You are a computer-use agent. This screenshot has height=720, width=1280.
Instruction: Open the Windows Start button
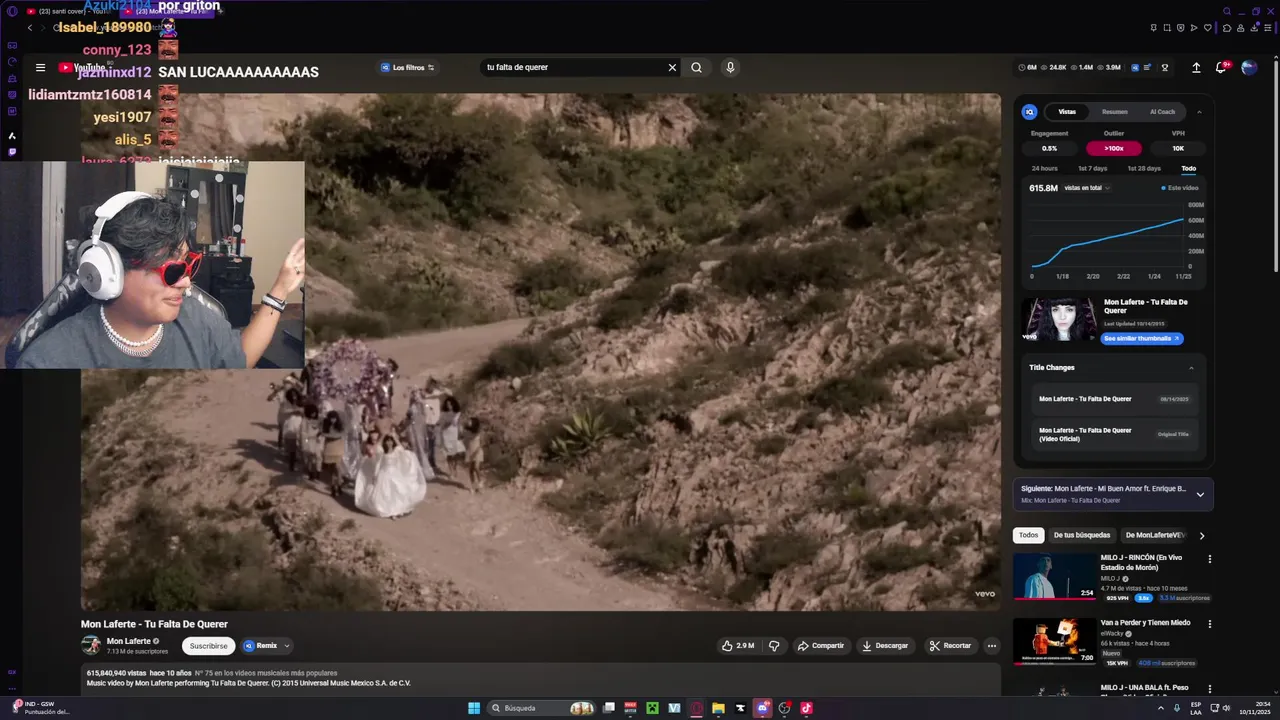coord(474,708)
